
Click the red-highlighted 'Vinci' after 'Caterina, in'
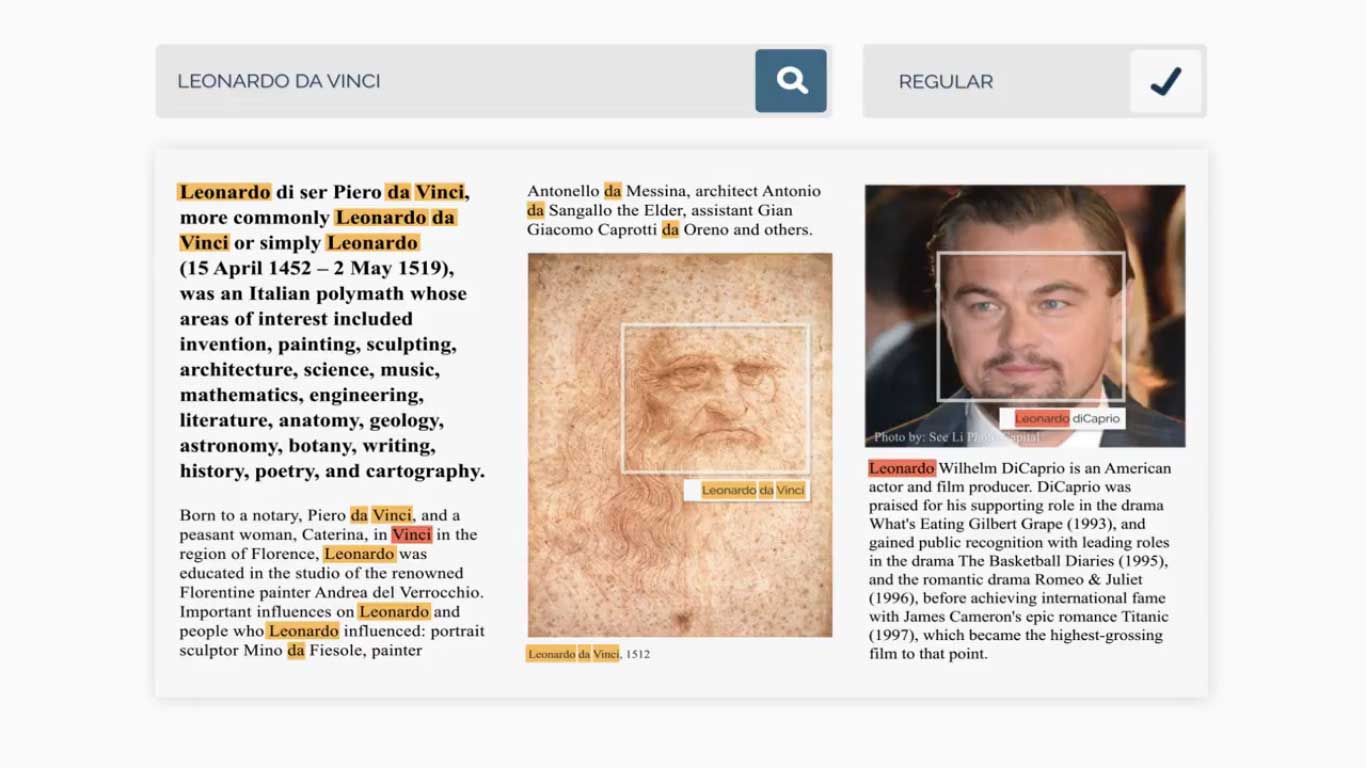point(412,535)
